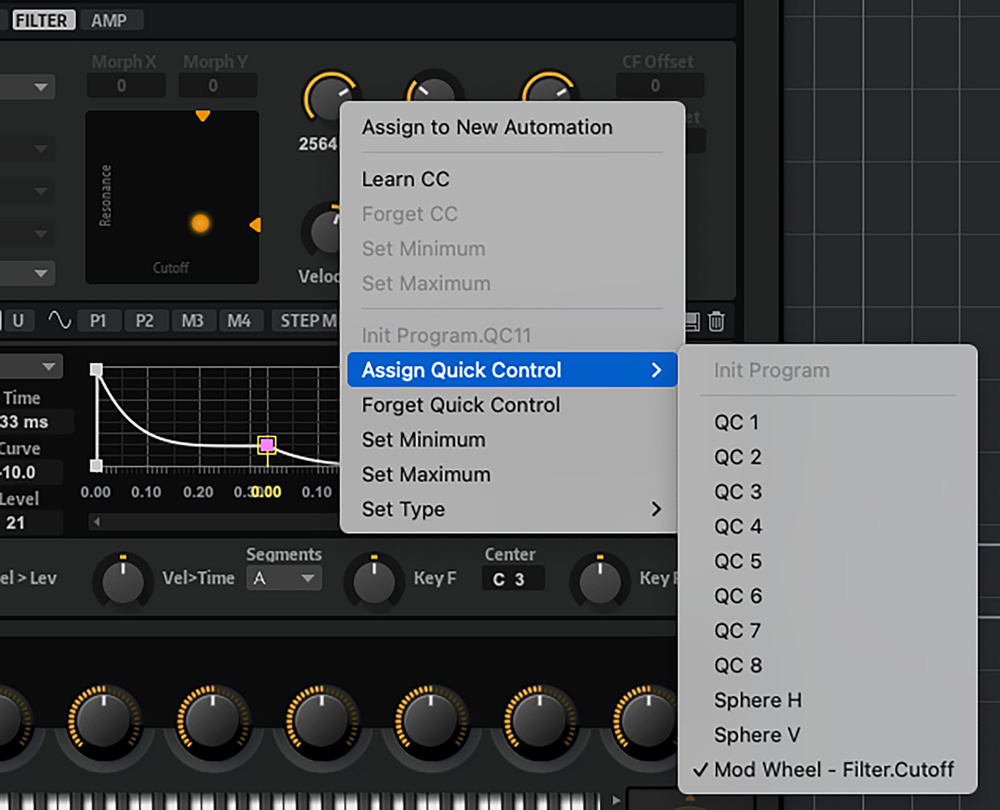Select the checked Mod Wheel - Filter.Cutoff option
The width and height of the screenshot is (1000, 810).
[833, 769]
